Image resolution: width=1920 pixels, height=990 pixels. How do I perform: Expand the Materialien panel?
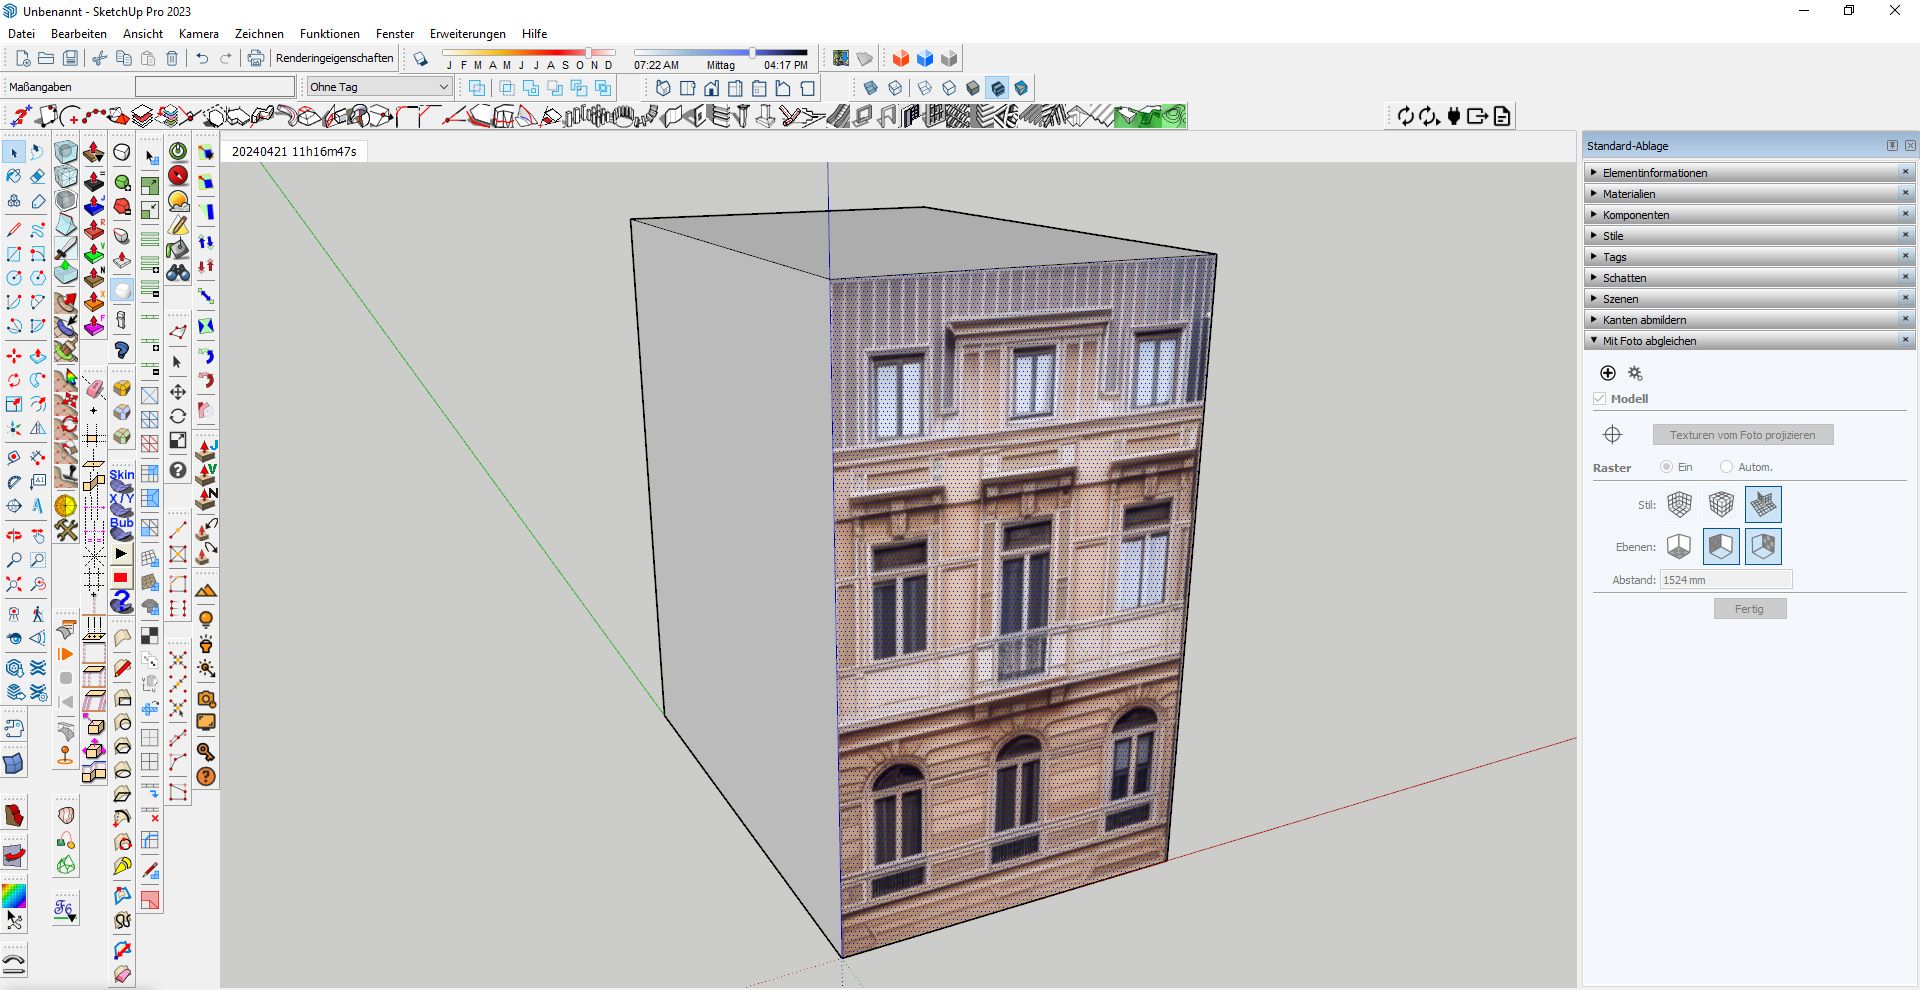[1629, 194]
